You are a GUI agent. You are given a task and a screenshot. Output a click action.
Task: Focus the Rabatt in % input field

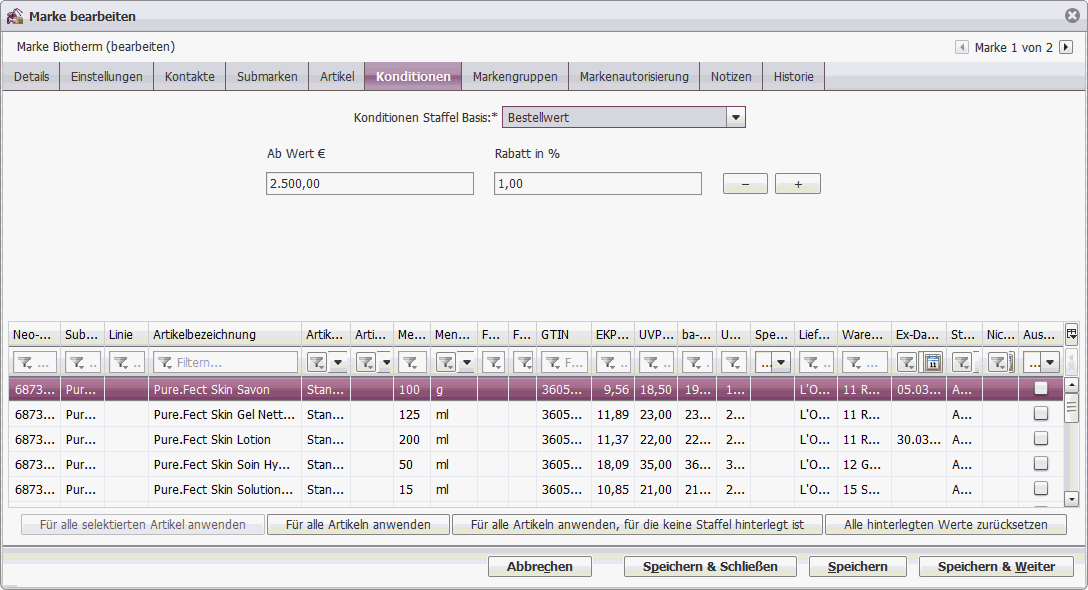tap(597, 184)
